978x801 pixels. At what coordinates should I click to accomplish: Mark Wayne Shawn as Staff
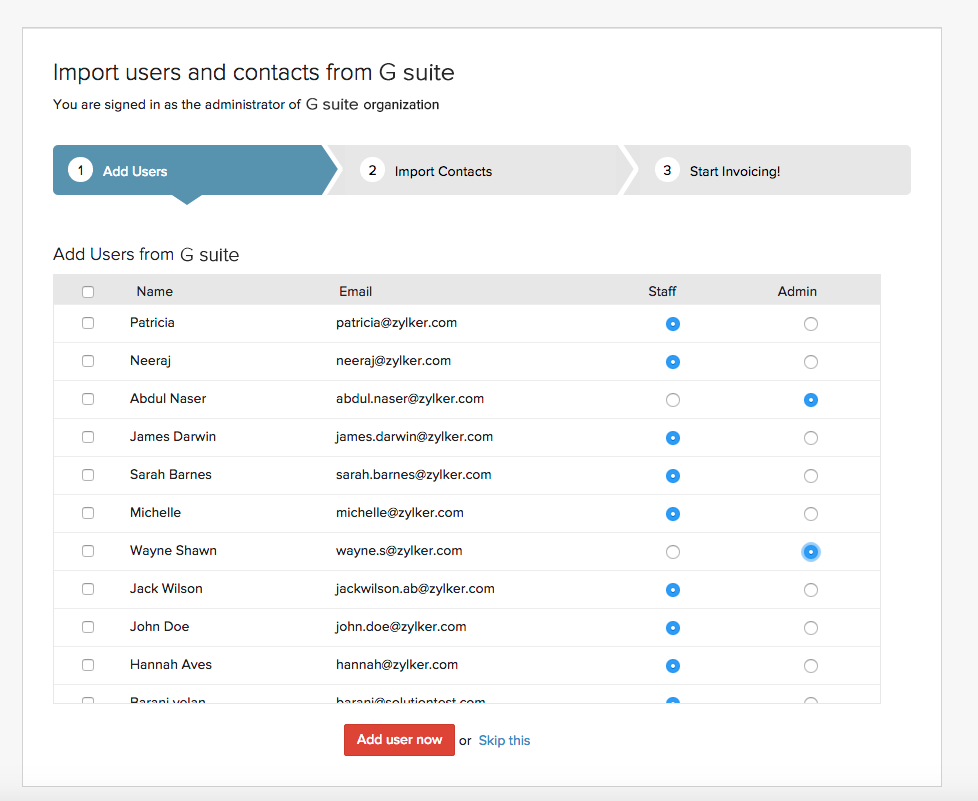tap(673, 551)
